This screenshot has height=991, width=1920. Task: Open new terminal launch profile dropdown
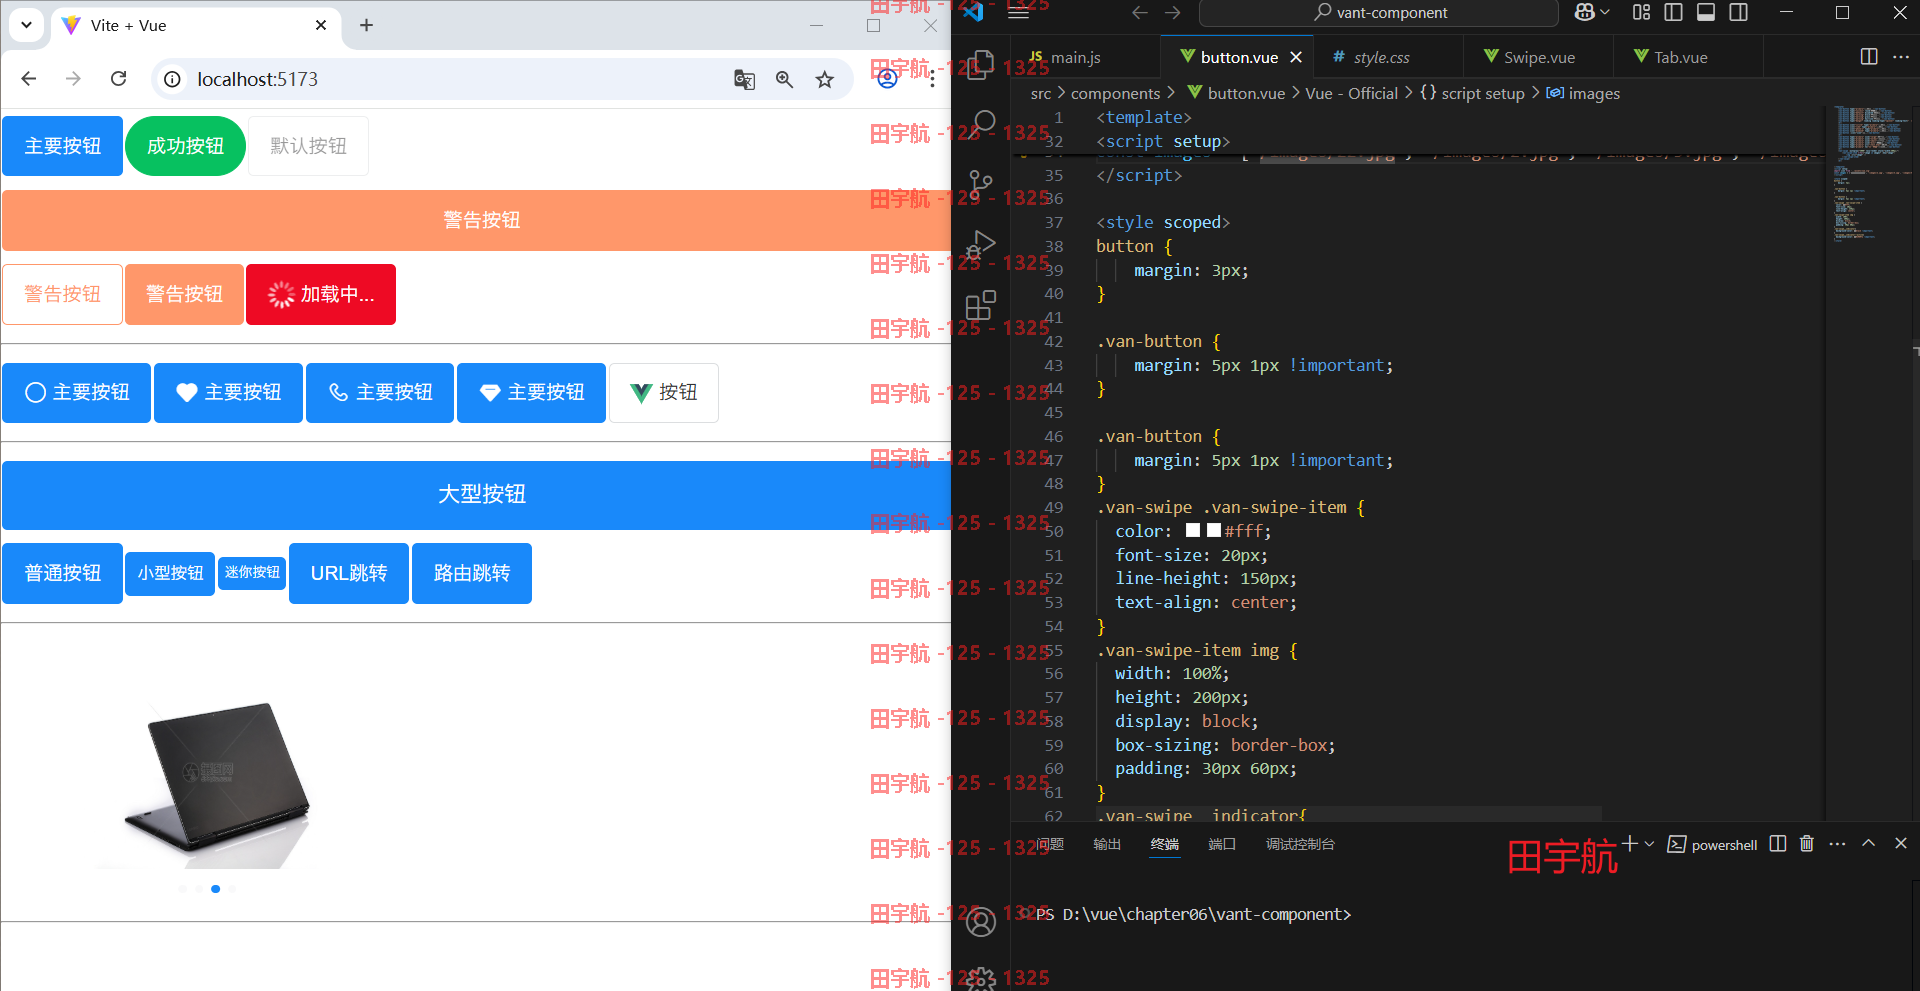1650,844
